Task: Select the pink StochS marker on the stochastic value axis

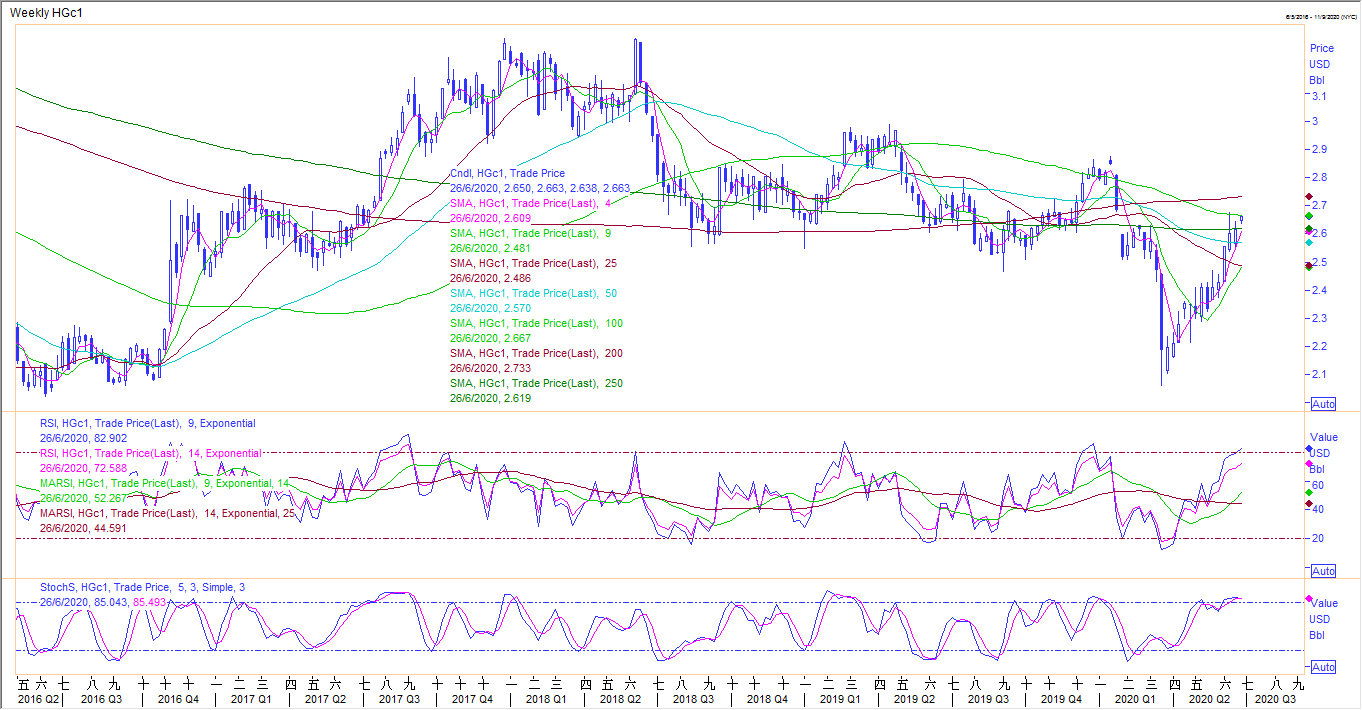Action: point(1309,599)
